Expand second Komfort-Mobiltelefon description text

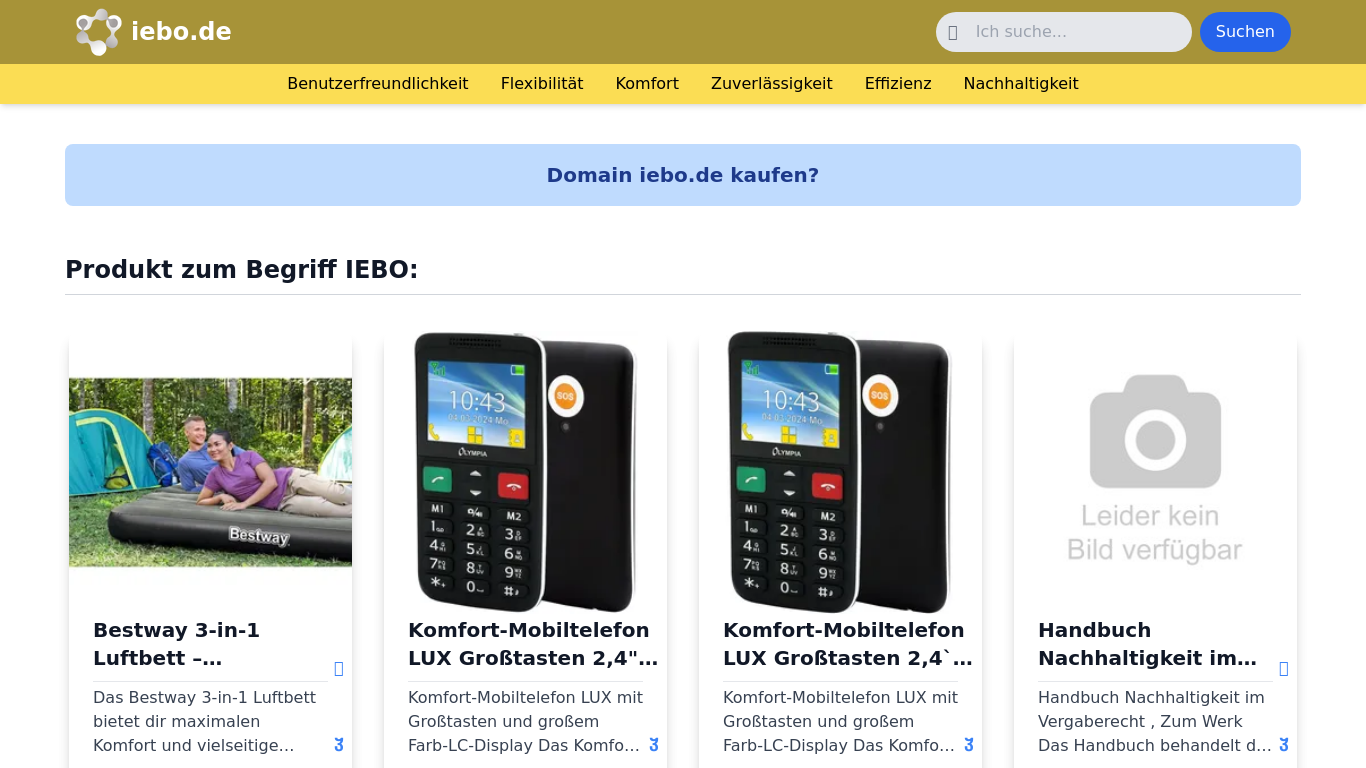click(969, 745)
